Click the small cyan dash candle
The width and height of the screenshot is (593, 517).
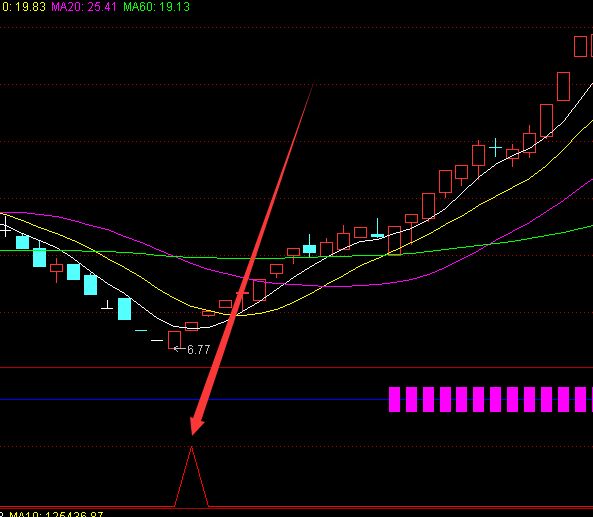click(x=141, y=331)
